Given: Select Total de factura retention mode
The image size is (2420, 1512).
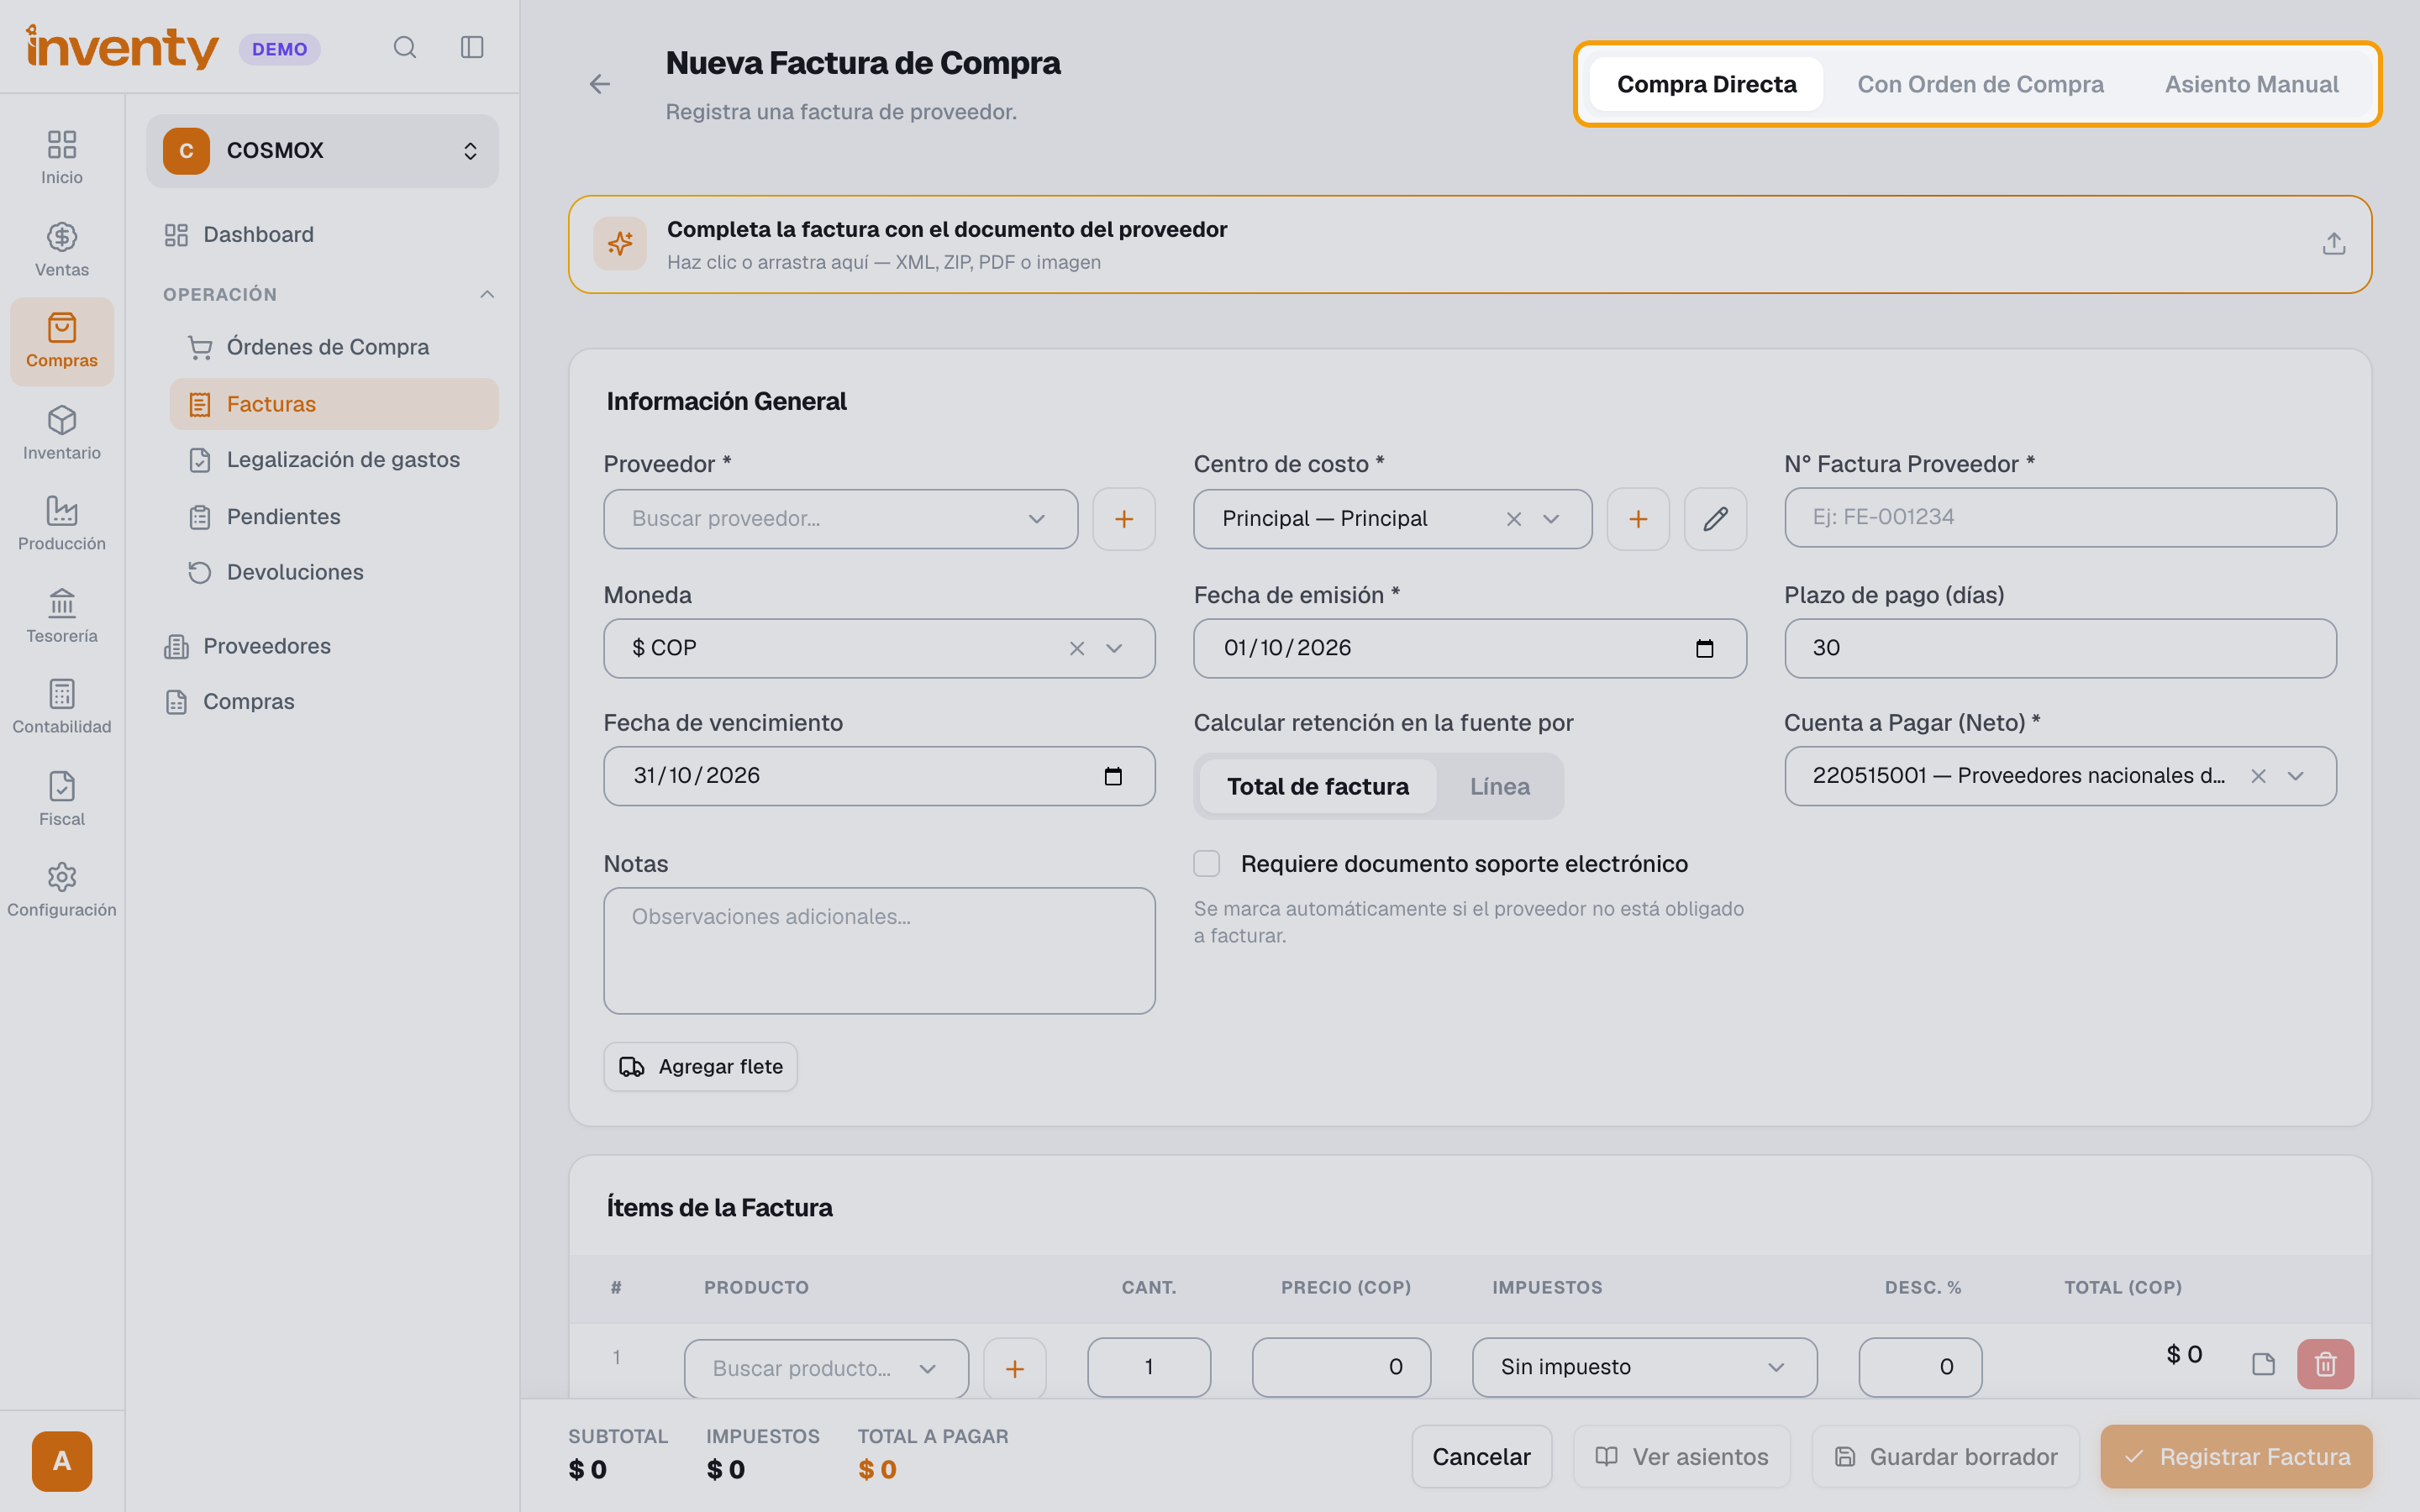Looking at the screenshot, I should (x=1318, y=786).
